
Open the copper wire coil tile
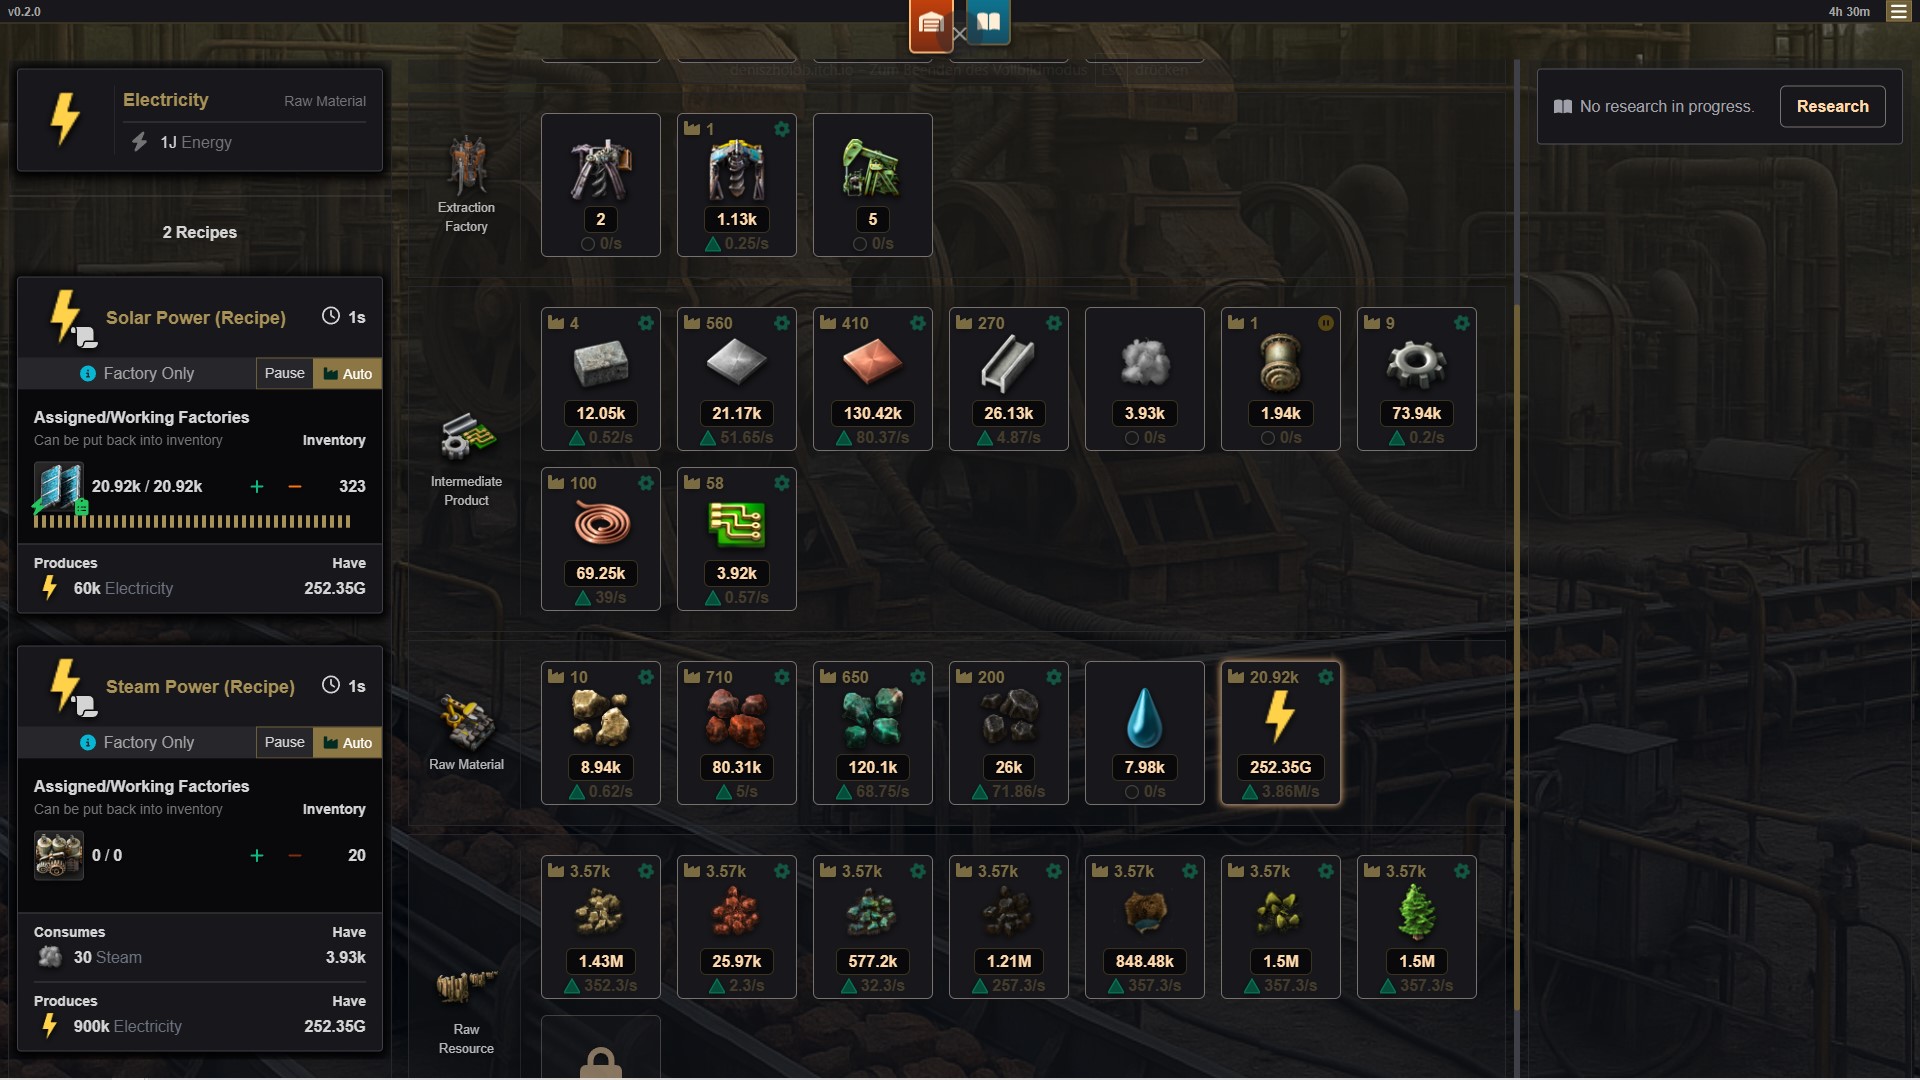600,539
